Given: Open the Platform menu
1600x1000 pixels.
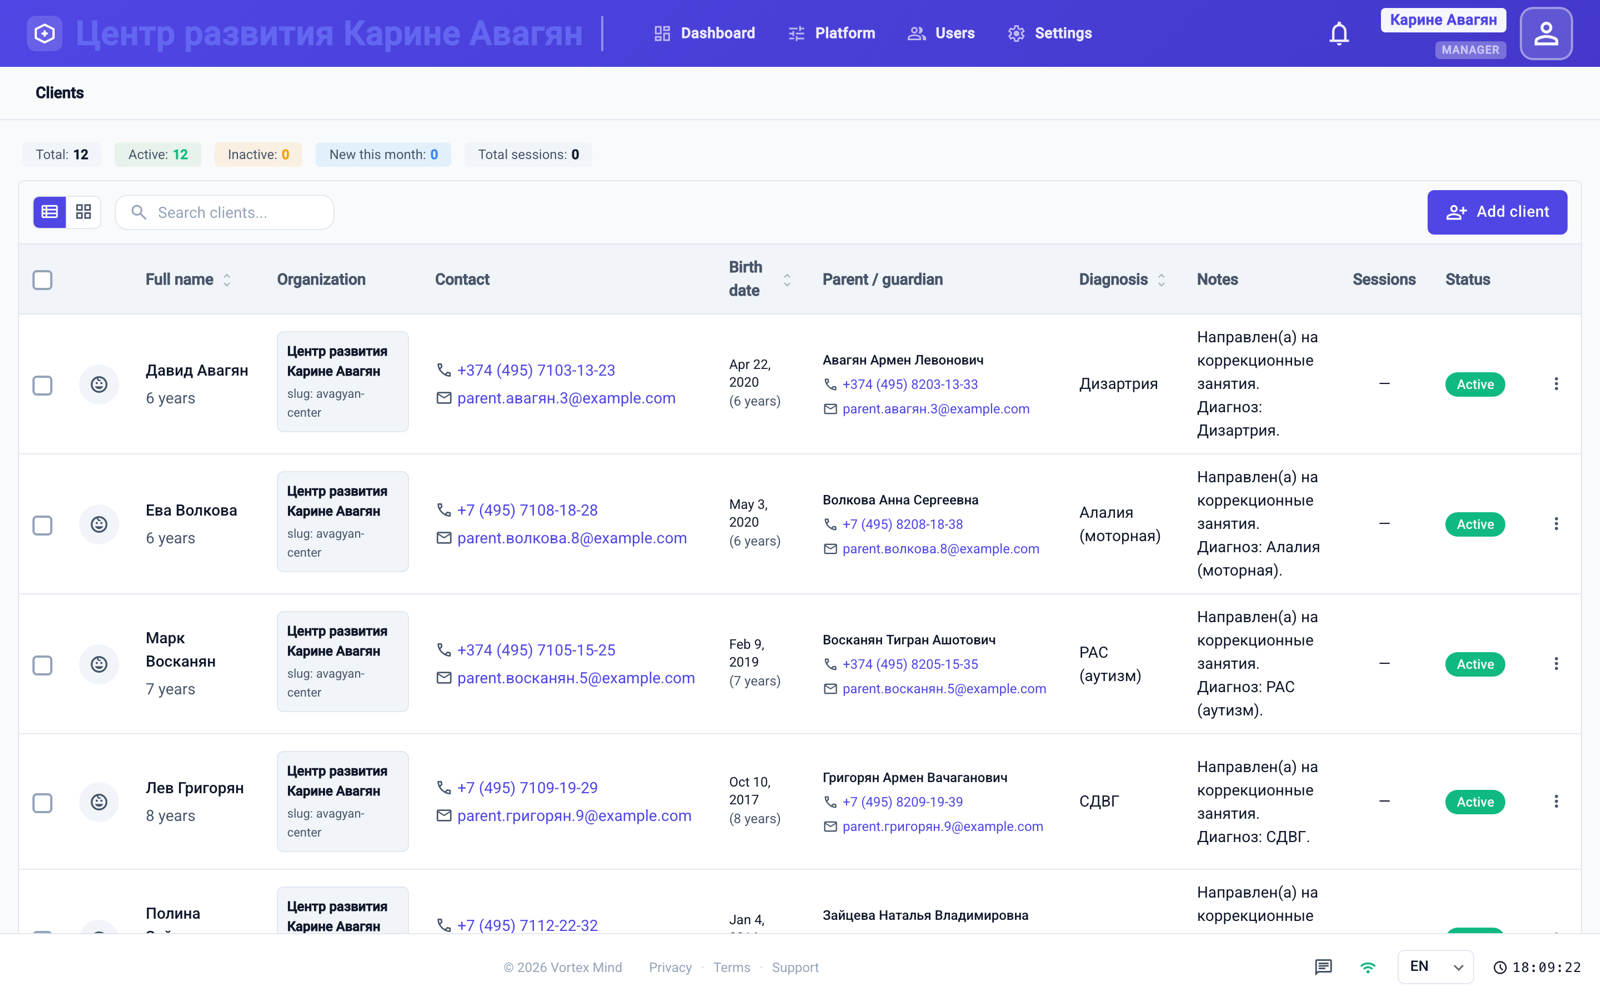Looking at the screenshot, I should click(831, 33).
